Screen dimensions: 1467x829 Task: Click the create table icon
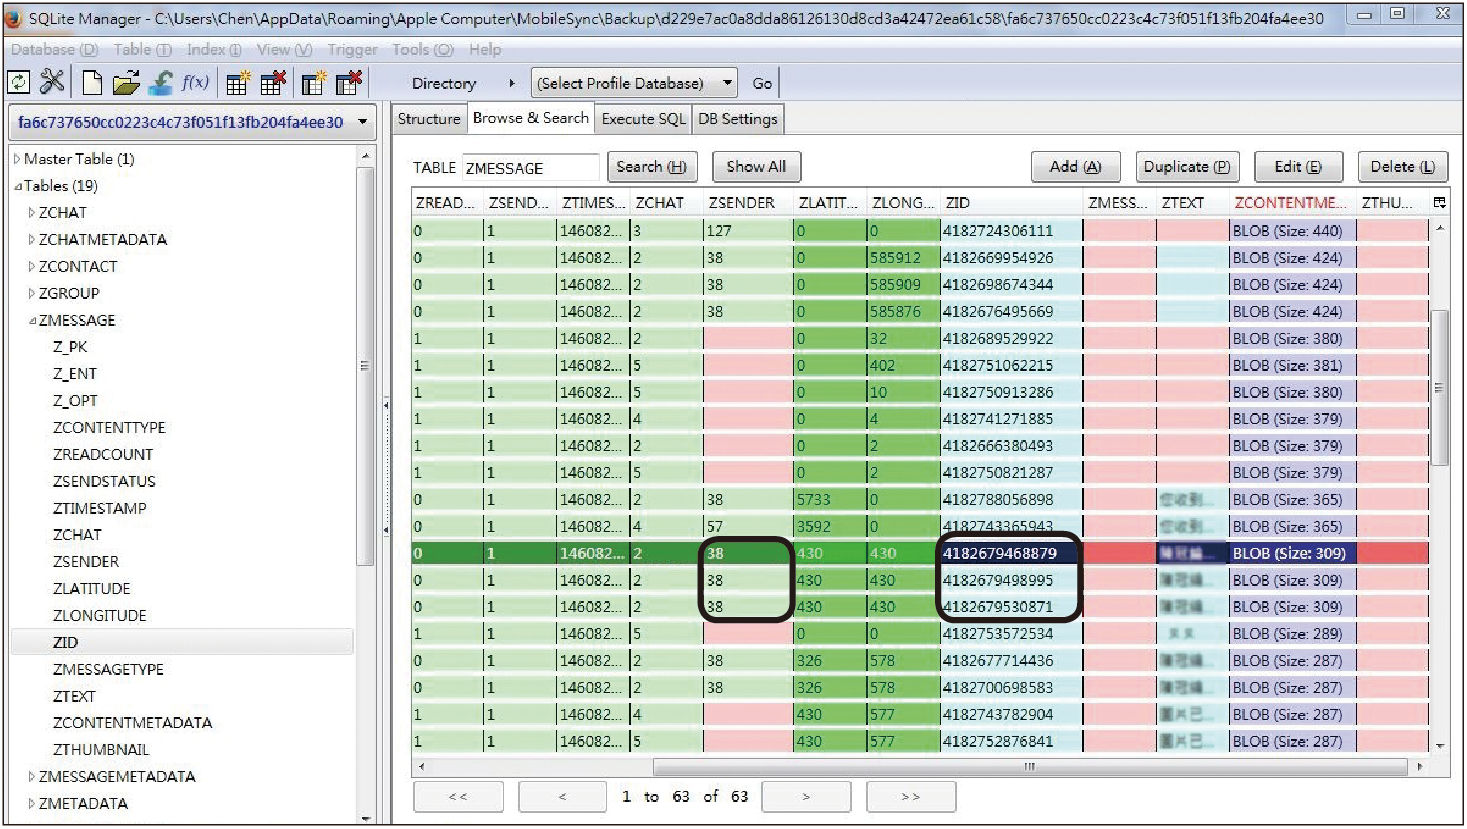[x=238, y=83]
